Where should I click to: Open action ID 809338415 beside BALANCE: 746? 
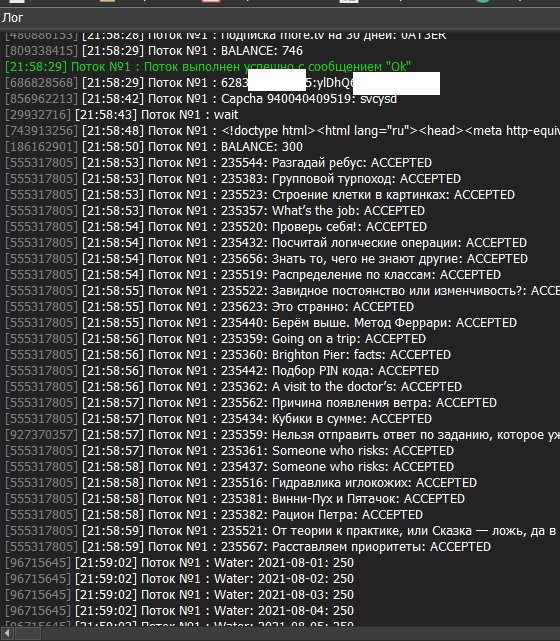click(x=41, y=51)
